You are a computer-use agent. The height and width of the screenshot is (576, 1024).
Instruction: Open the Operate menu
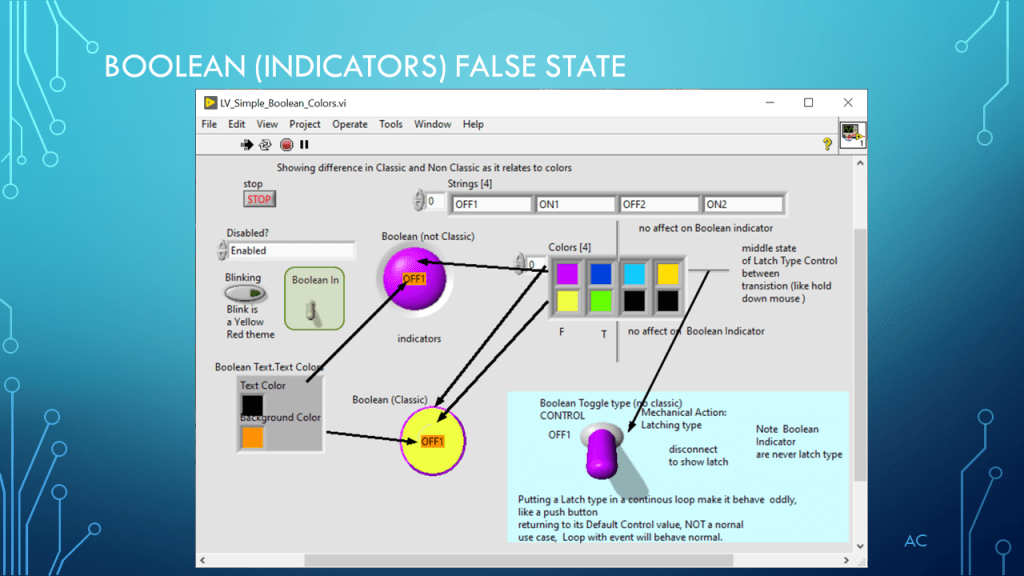tap(350, 124)
